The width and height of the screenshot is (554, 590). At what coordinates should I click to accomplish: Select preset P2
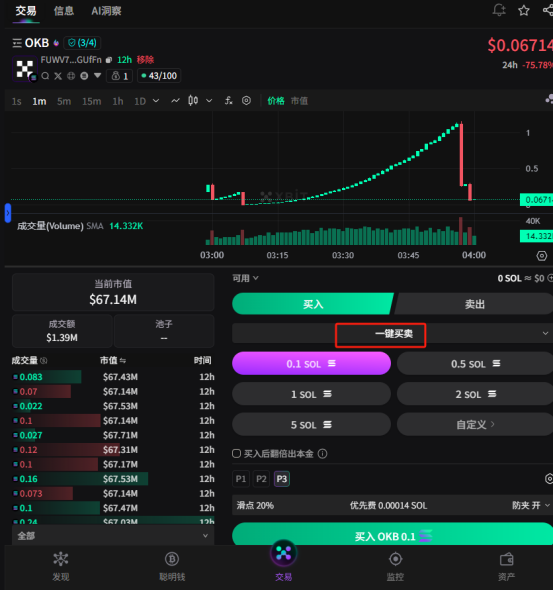click(261, 479)
